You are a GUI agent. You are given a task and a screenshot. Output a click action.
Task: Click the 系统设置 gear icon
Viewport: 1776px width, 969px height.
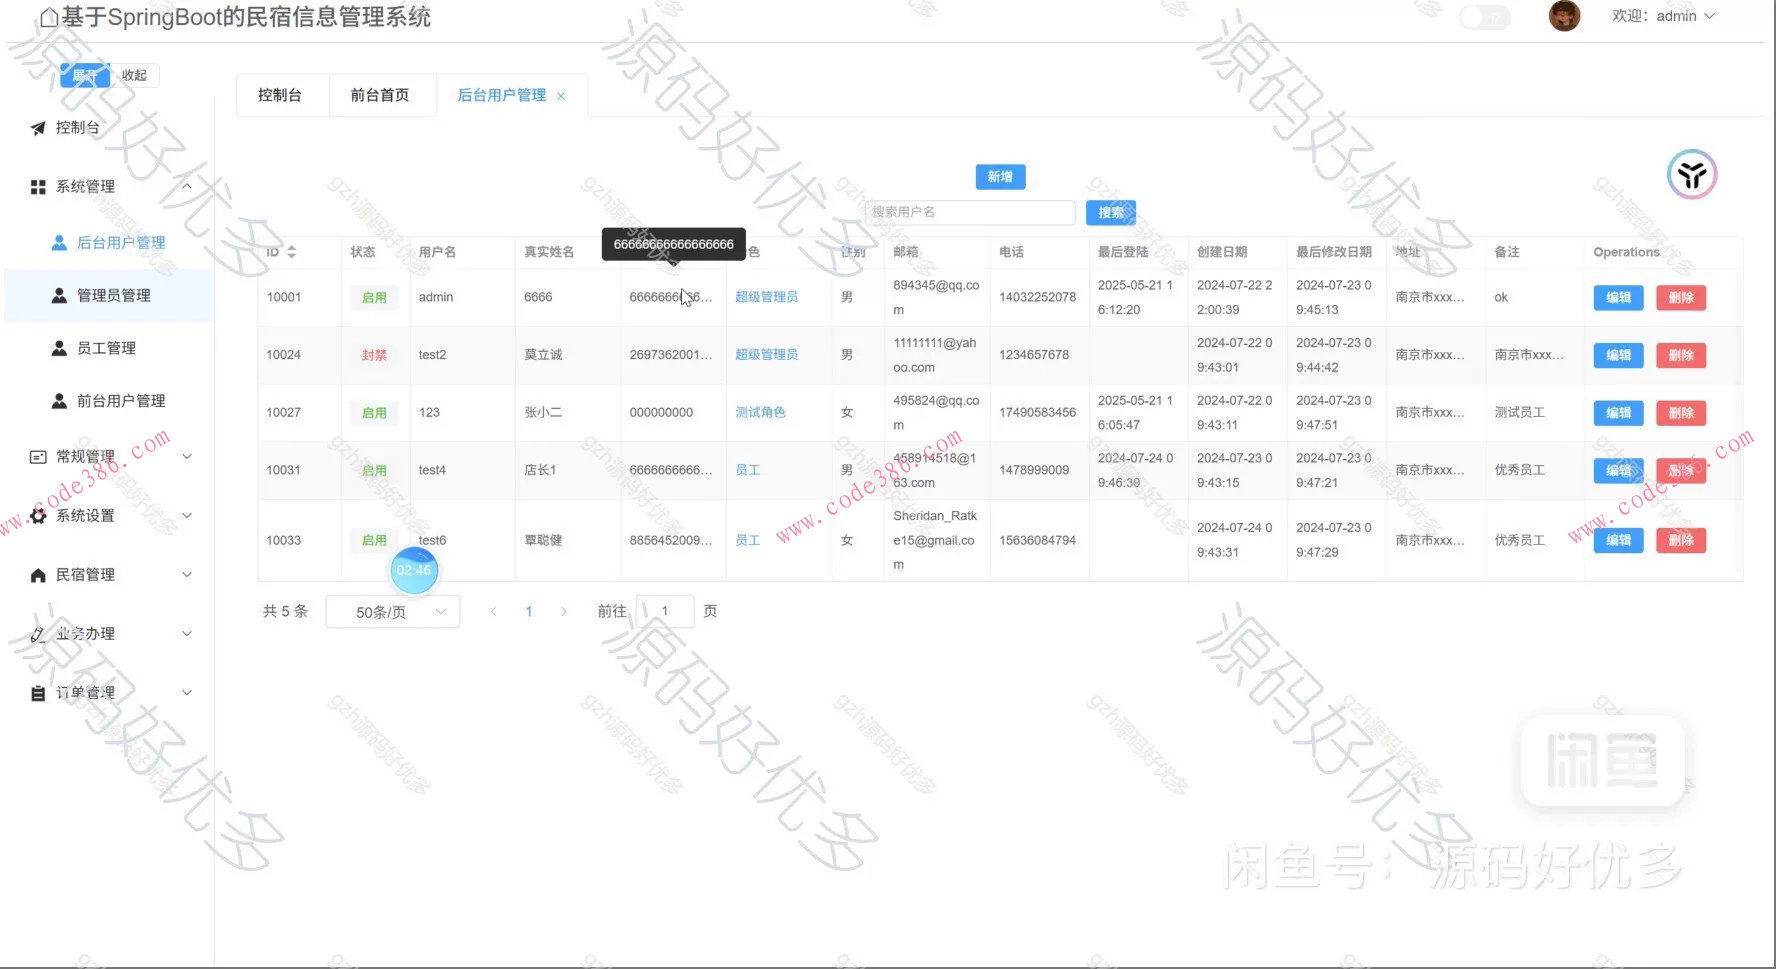[x=38, y=516]
